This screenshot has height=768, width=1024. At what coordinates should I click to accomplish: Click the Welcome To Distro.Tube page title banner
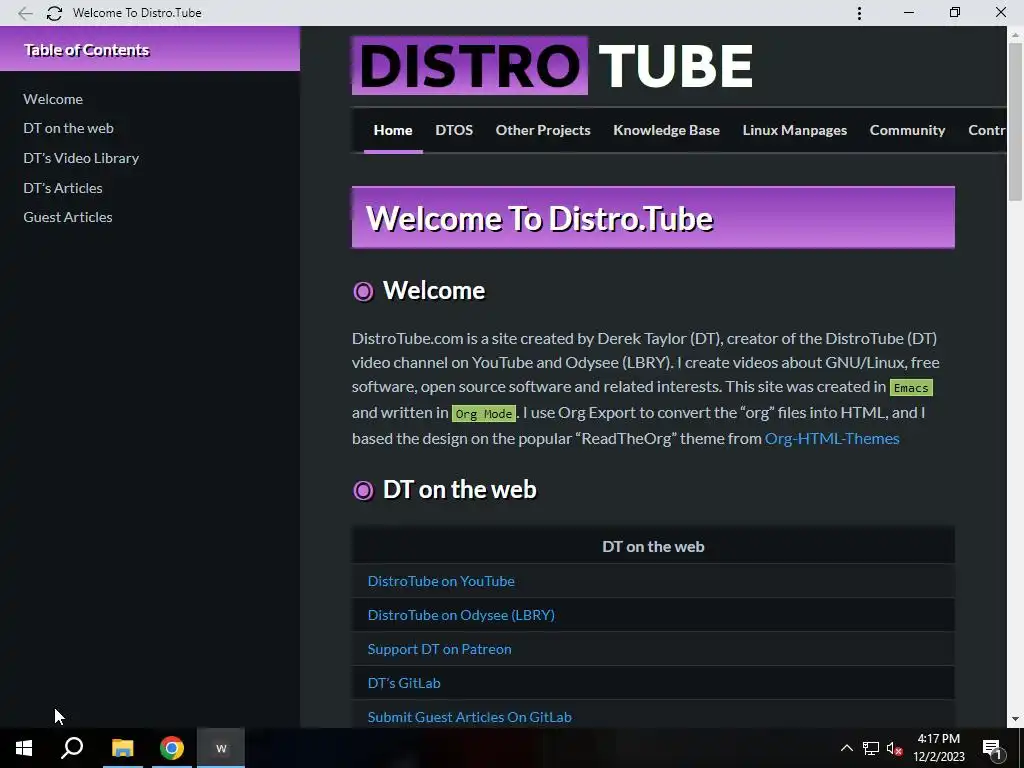(x=653, y=217)
